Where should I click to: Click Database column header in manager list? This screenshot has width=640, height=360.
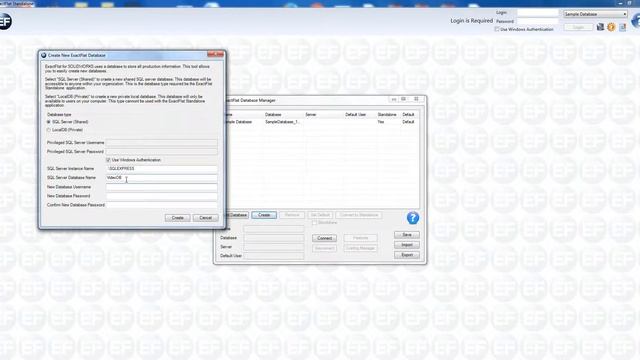pos(273,115)
